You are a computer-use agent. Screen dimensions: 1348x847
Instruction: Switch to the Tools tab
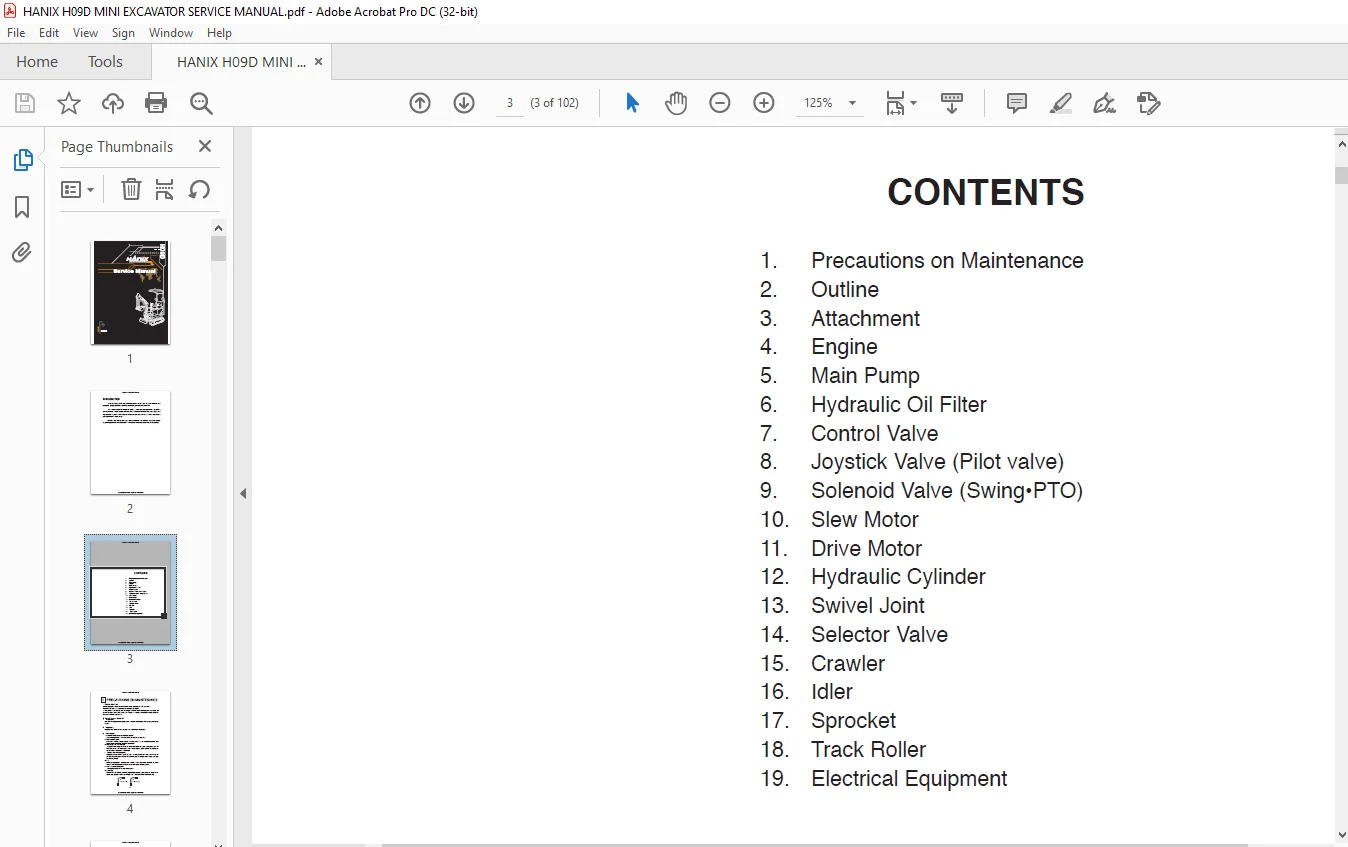[x=105, y=62]
